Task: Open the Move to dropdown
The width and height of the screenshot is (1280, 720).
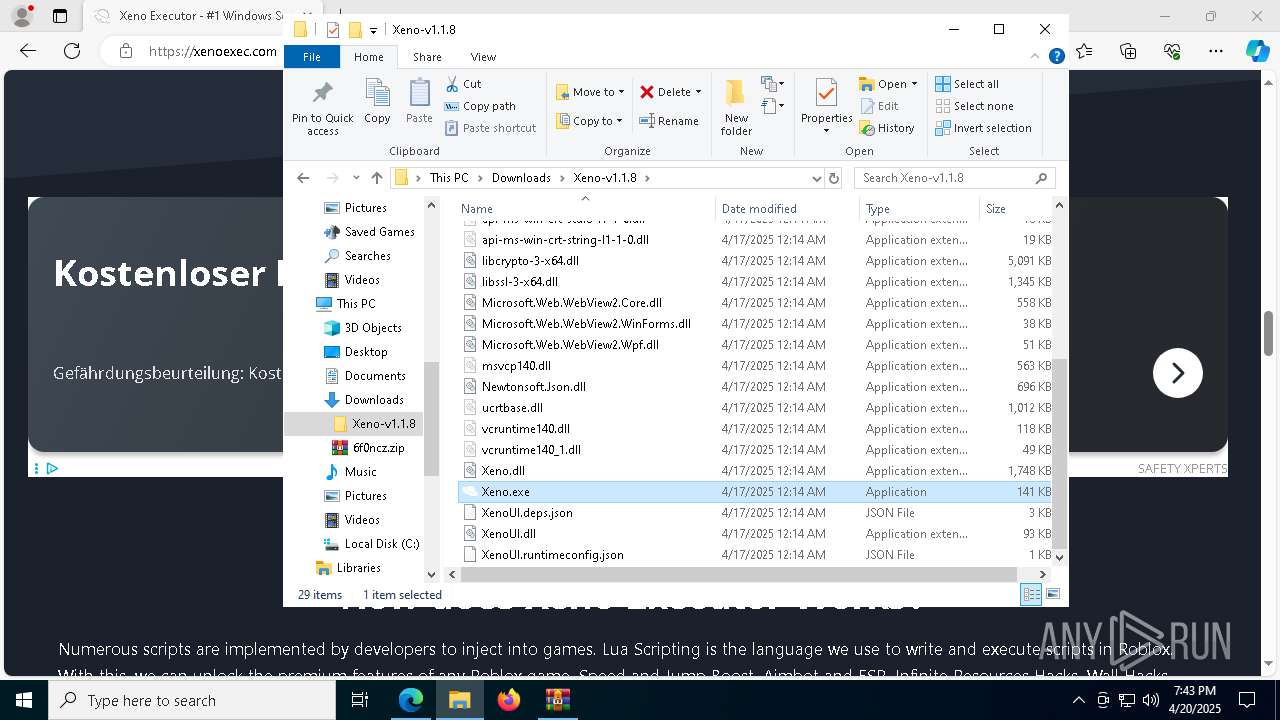Action: pos(590,92)
